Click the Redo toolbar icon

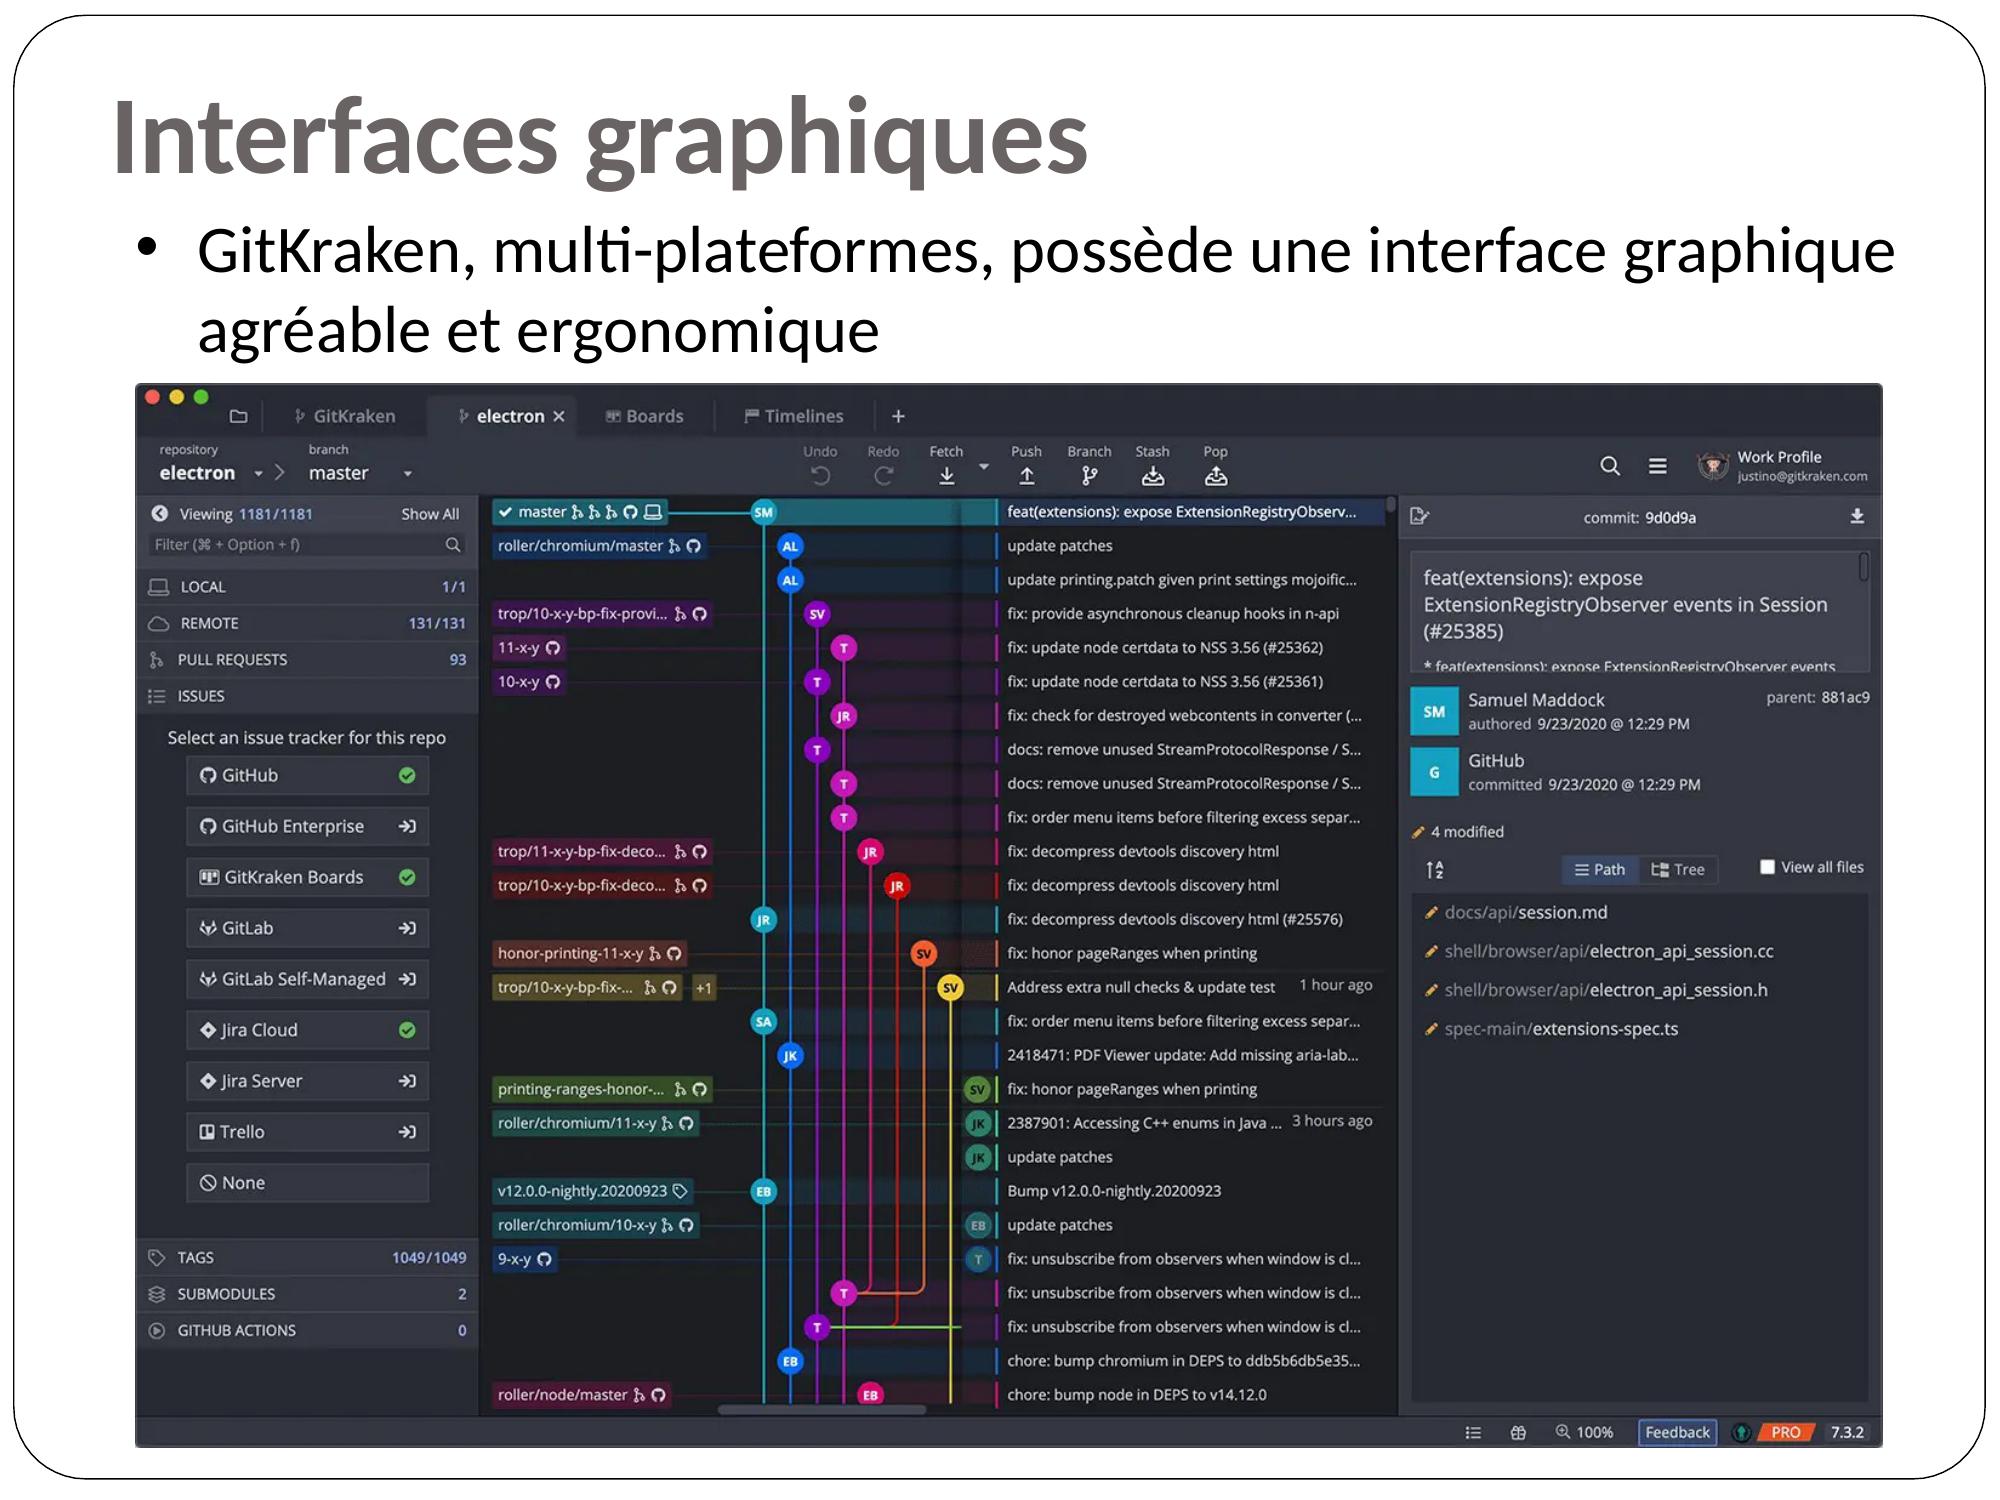[x=883, y=476]
